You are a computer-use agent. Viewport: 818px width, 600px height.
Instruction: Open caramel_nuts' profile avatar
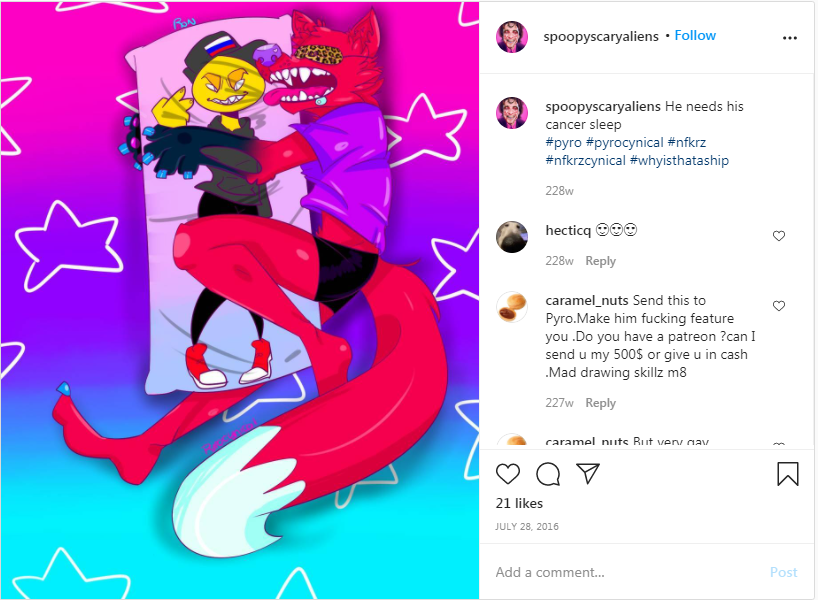point(512,307)
